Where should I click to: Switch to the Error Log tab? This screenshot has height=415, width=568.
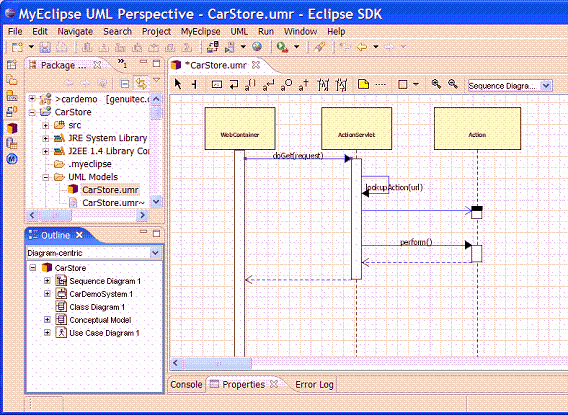(x=314, y=385)
